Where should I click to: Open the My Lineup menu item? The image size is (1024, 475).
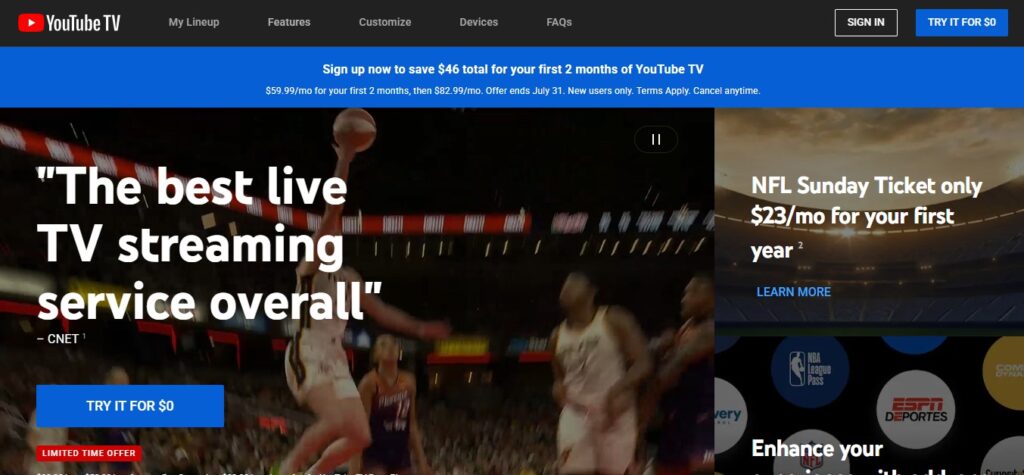(194, 22)
